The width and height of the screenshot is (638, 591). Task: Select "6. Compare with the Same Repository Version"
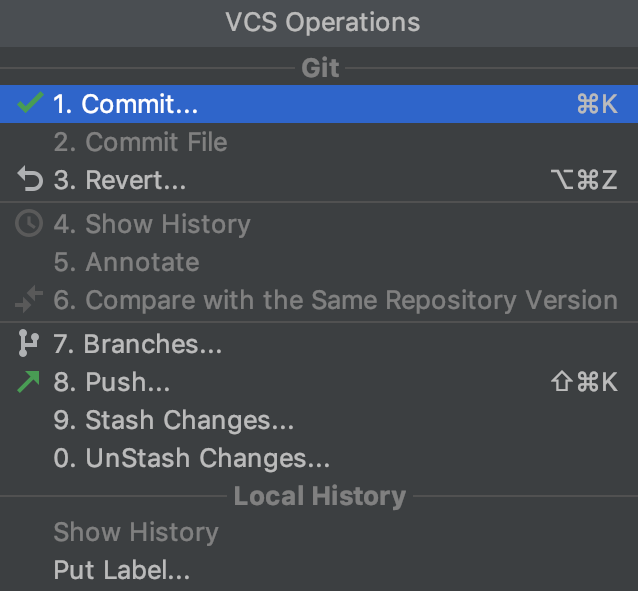coord(335,300)
